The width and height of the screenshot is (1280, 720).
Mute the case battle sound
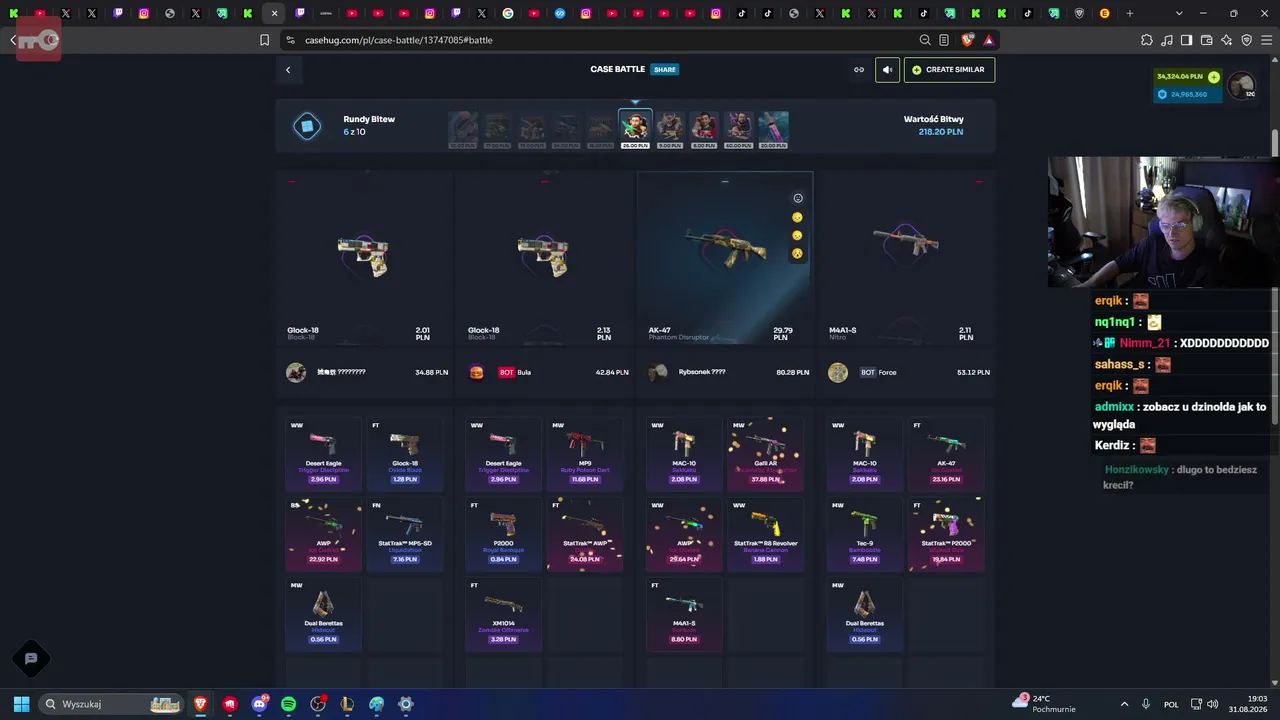tap(887, 70)
